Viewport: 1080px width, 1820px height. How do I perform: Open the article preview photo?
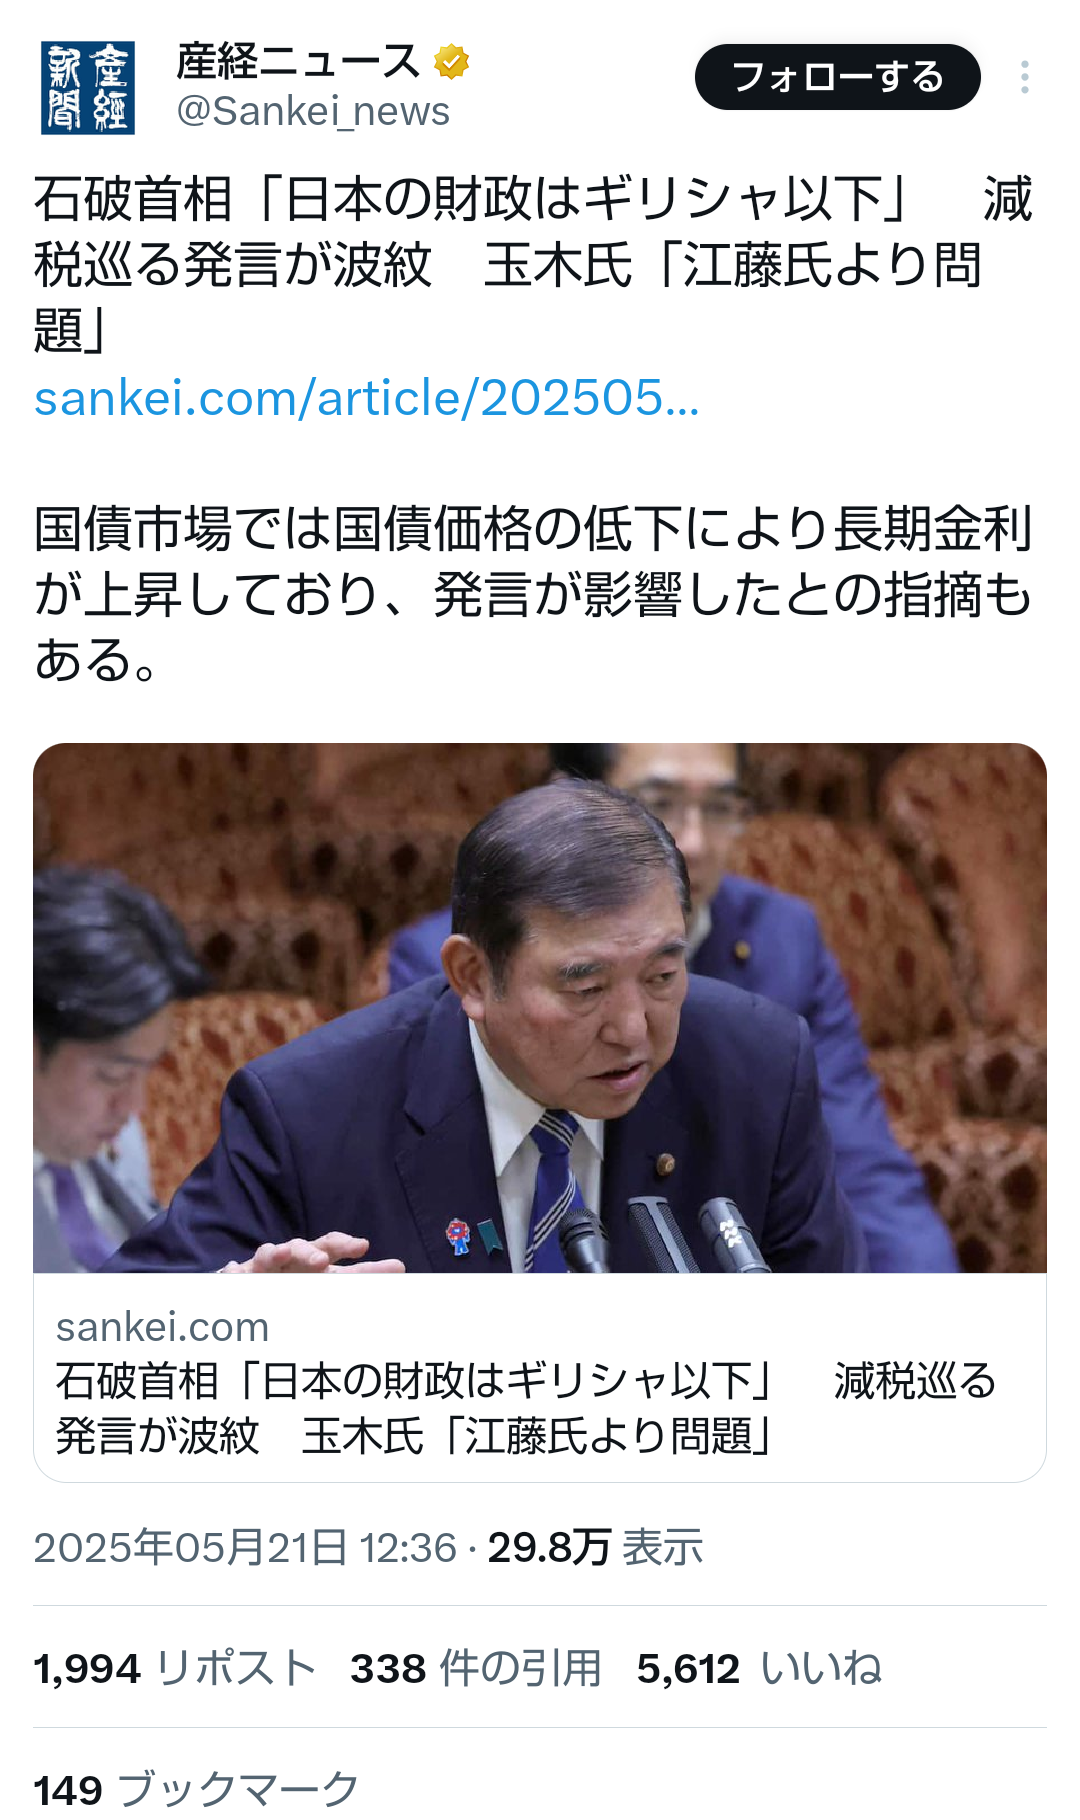click(540, 1008)
